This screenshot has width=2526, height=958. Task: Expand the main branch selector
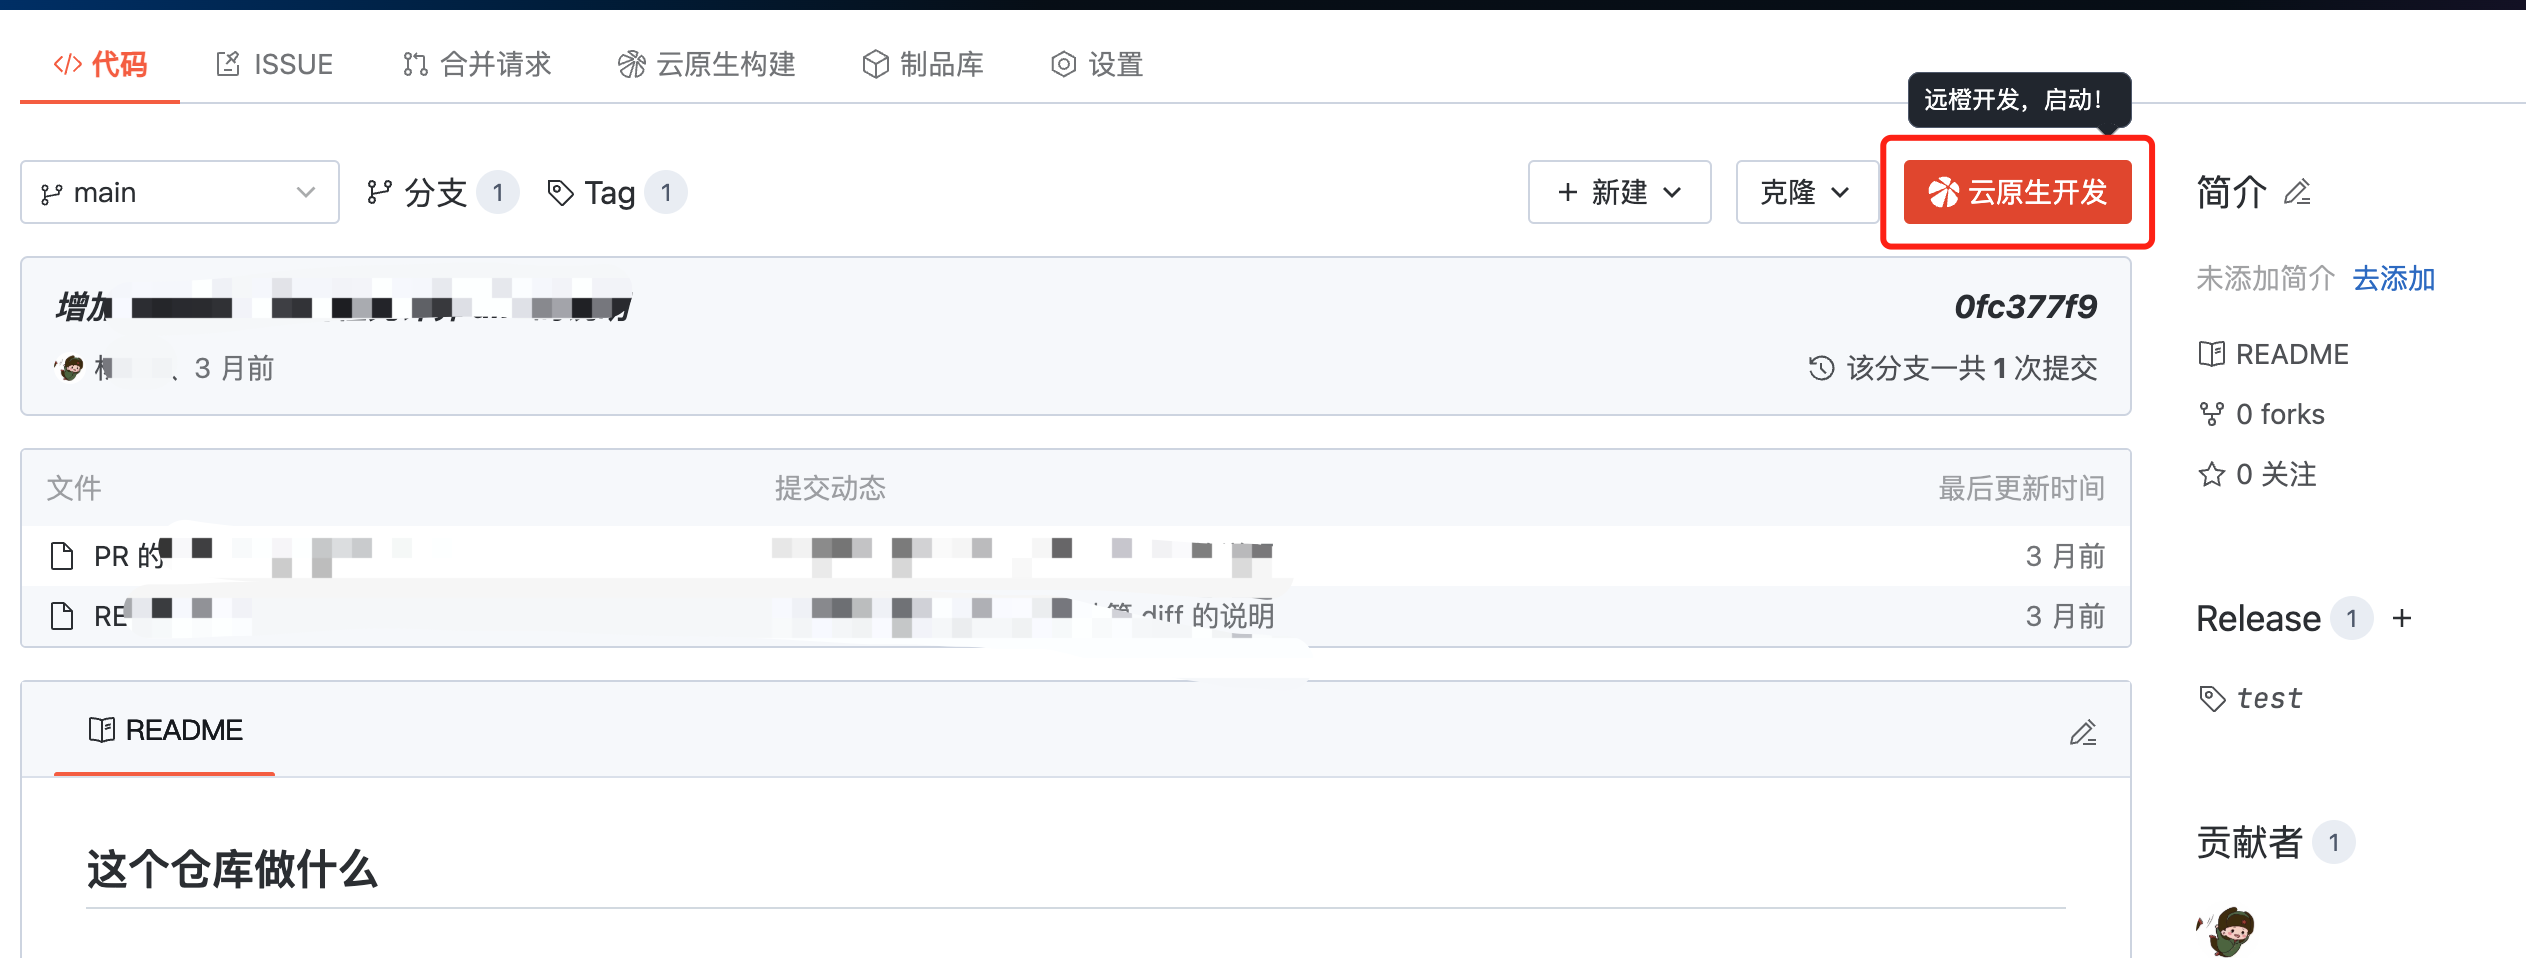click(x=180, y=192)
